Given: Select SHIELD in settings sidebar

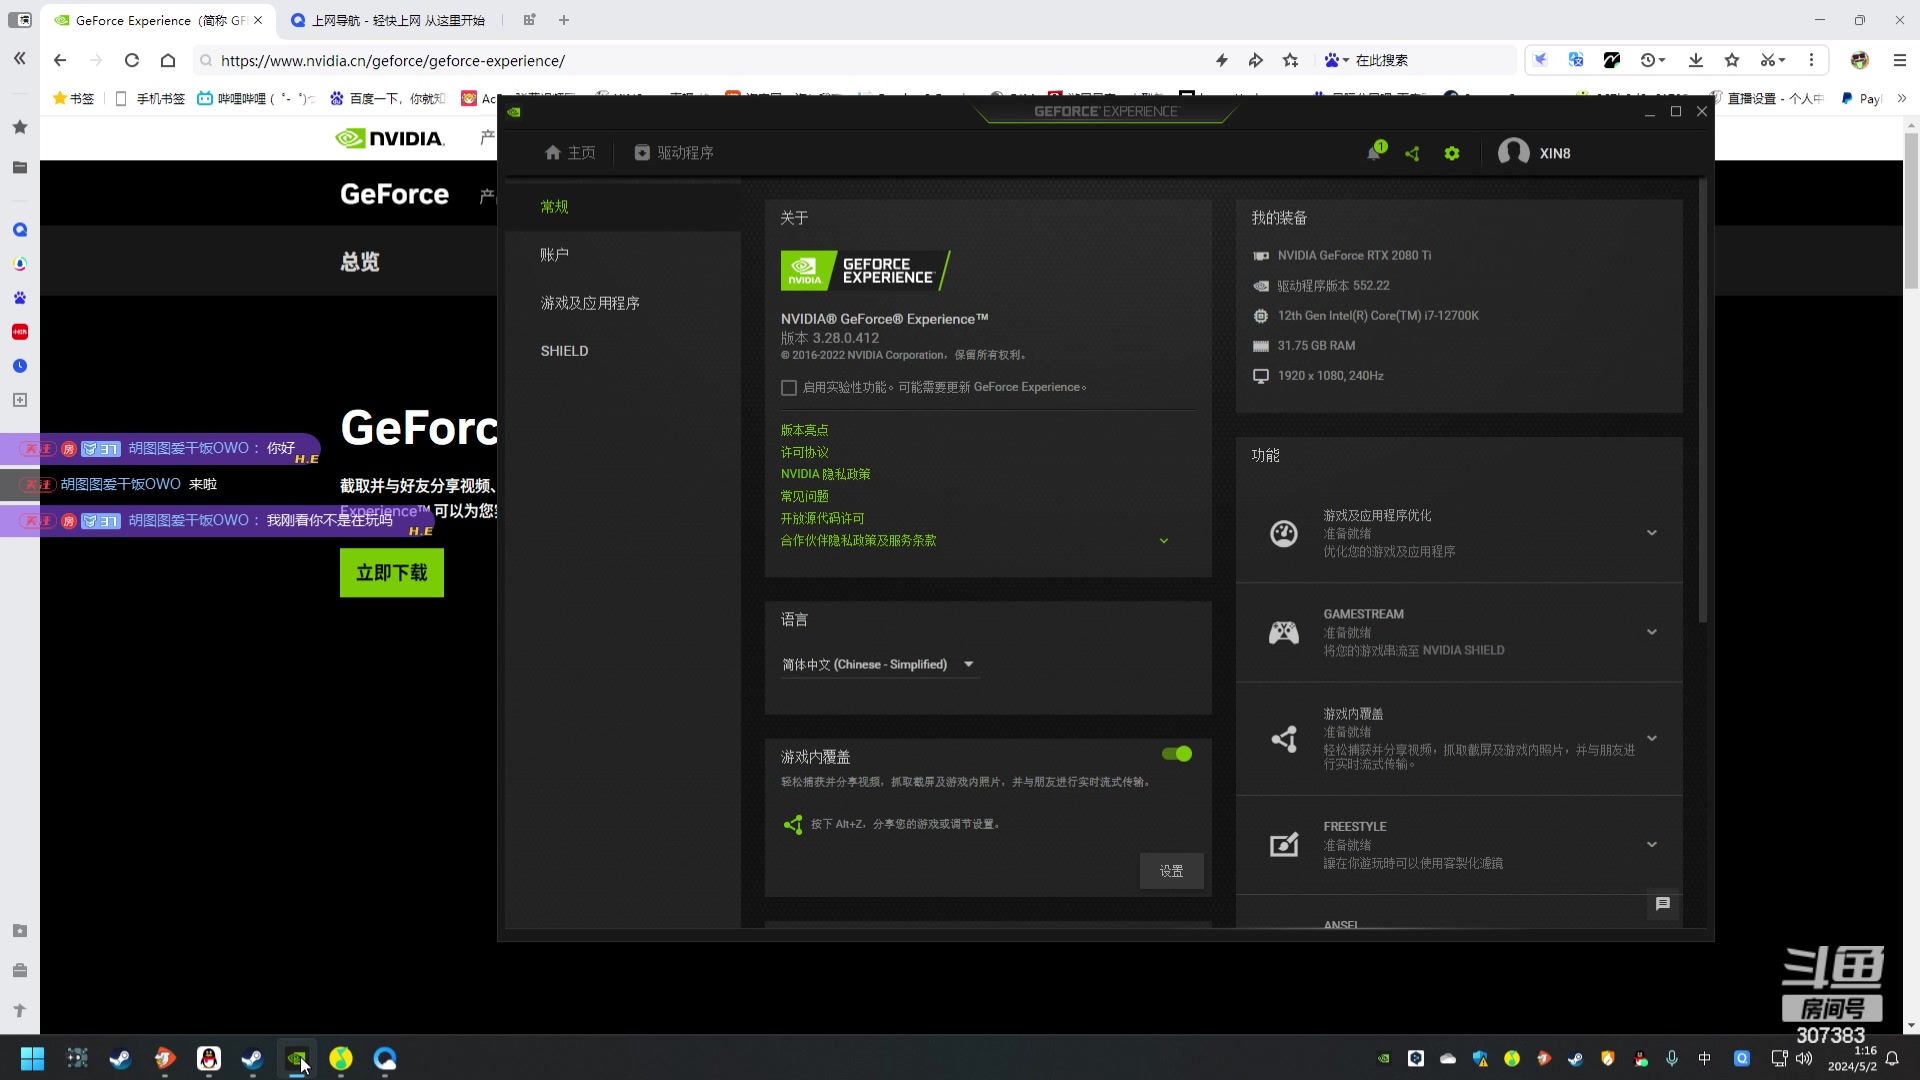Looking at the screenshot, I should coord(623,351).
